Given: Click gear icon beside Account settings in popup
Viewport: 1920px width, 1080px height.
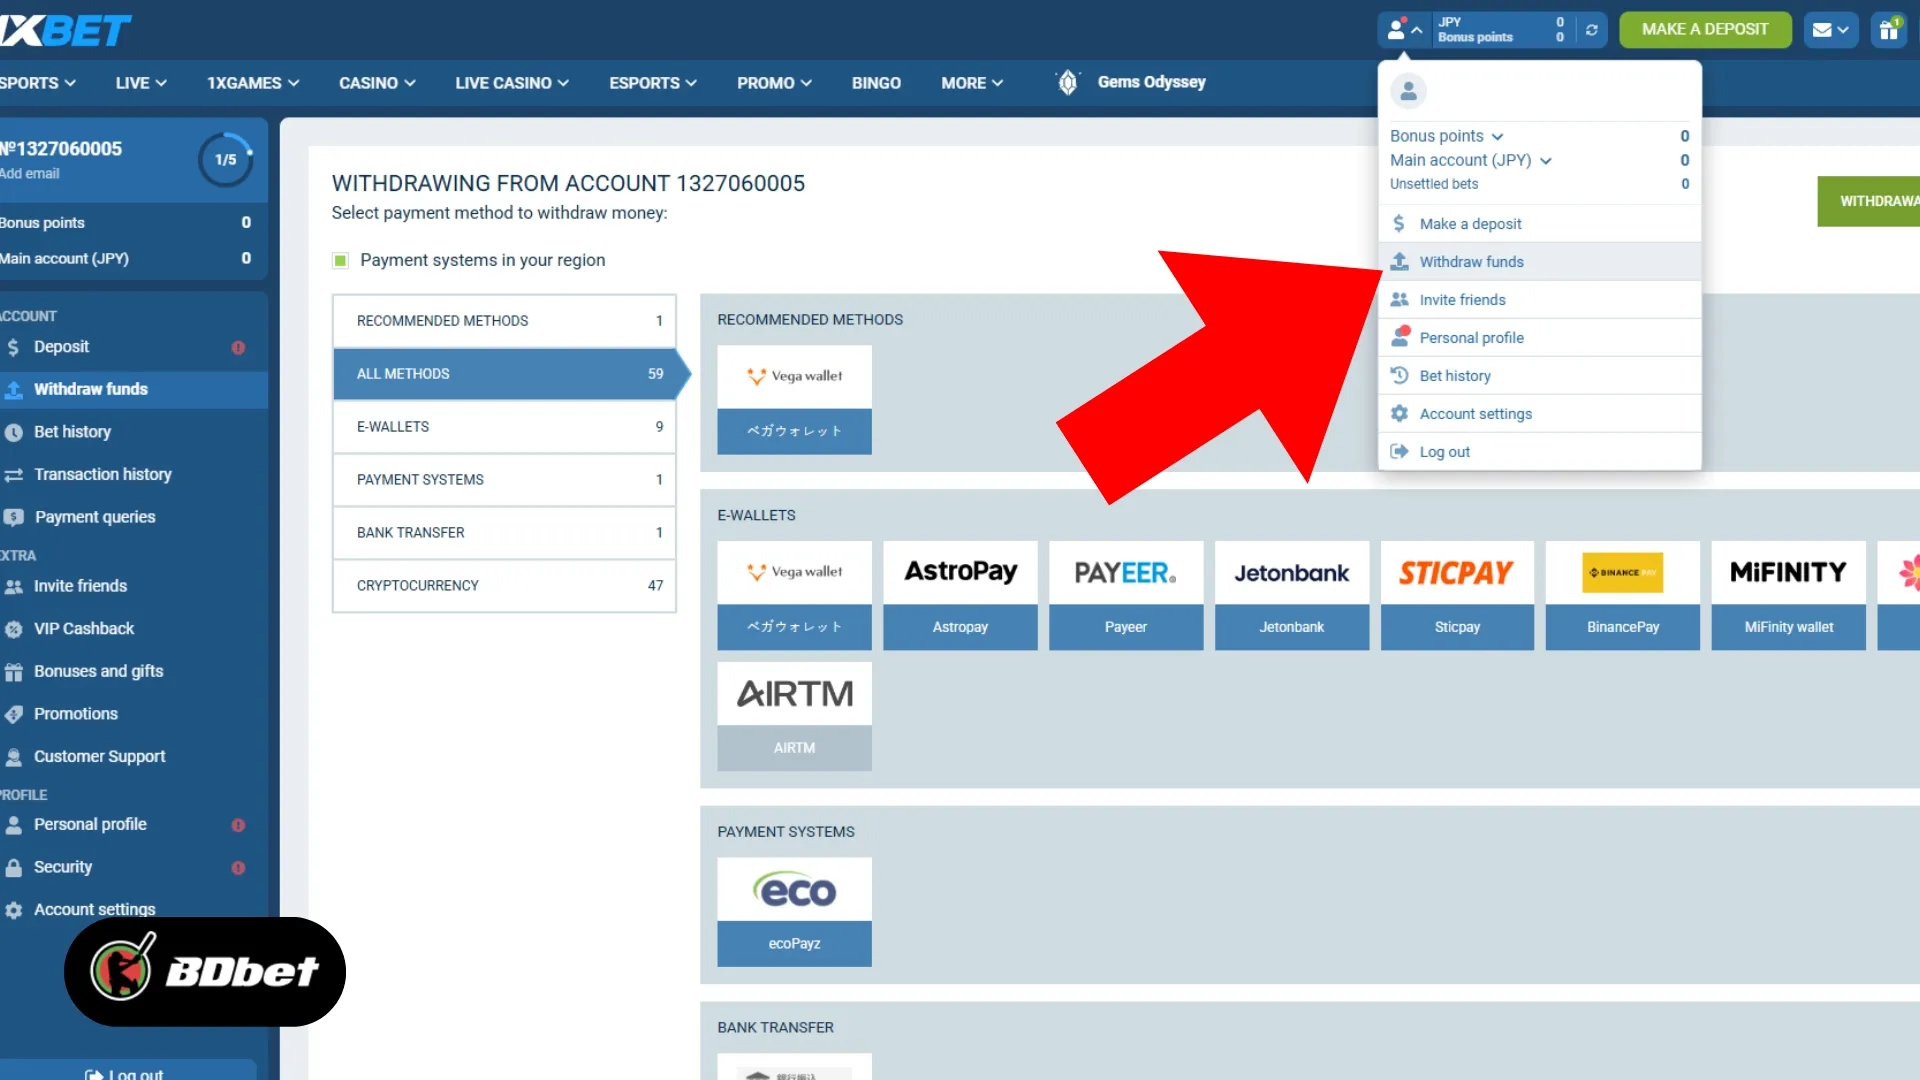Looking at the screenshot, I should (1399, 413).
